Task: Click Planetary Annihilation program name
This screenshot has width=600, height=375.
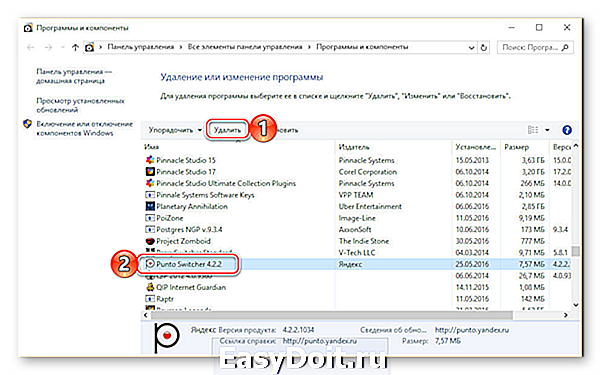Action: pyautogui.click(x=192, y=206)
